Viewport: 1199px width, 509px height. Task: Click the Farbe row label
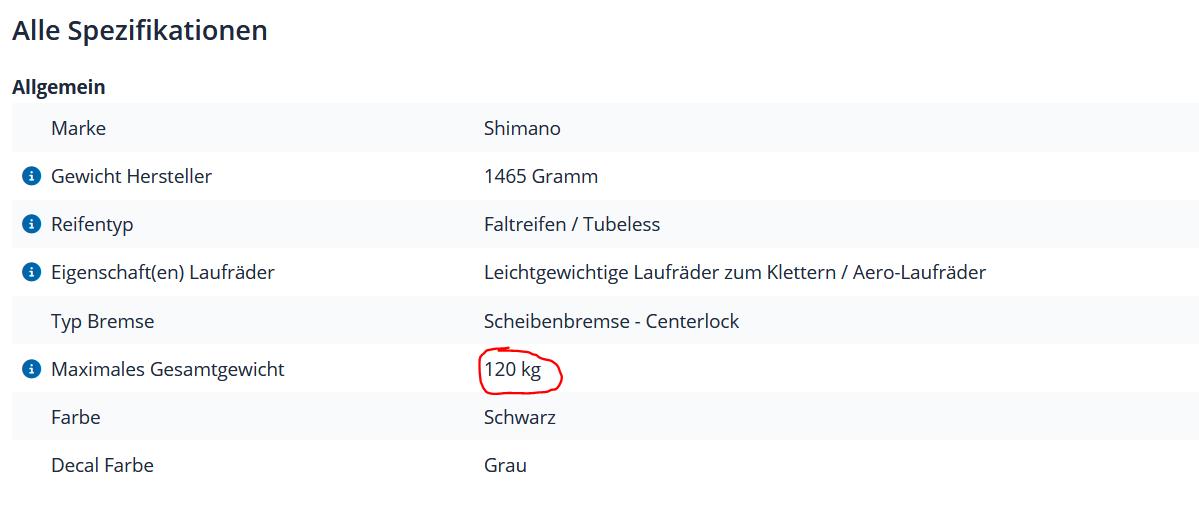(76, 417)
